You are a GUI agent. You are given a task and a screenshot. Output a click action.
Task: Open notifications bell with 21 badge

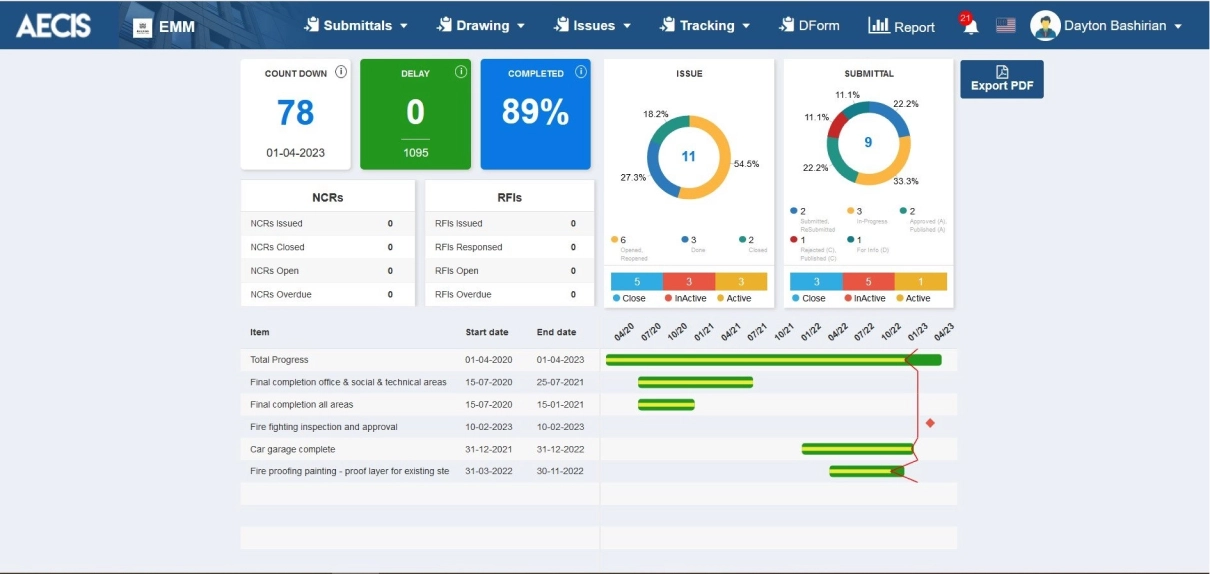(x=969, y=25)
